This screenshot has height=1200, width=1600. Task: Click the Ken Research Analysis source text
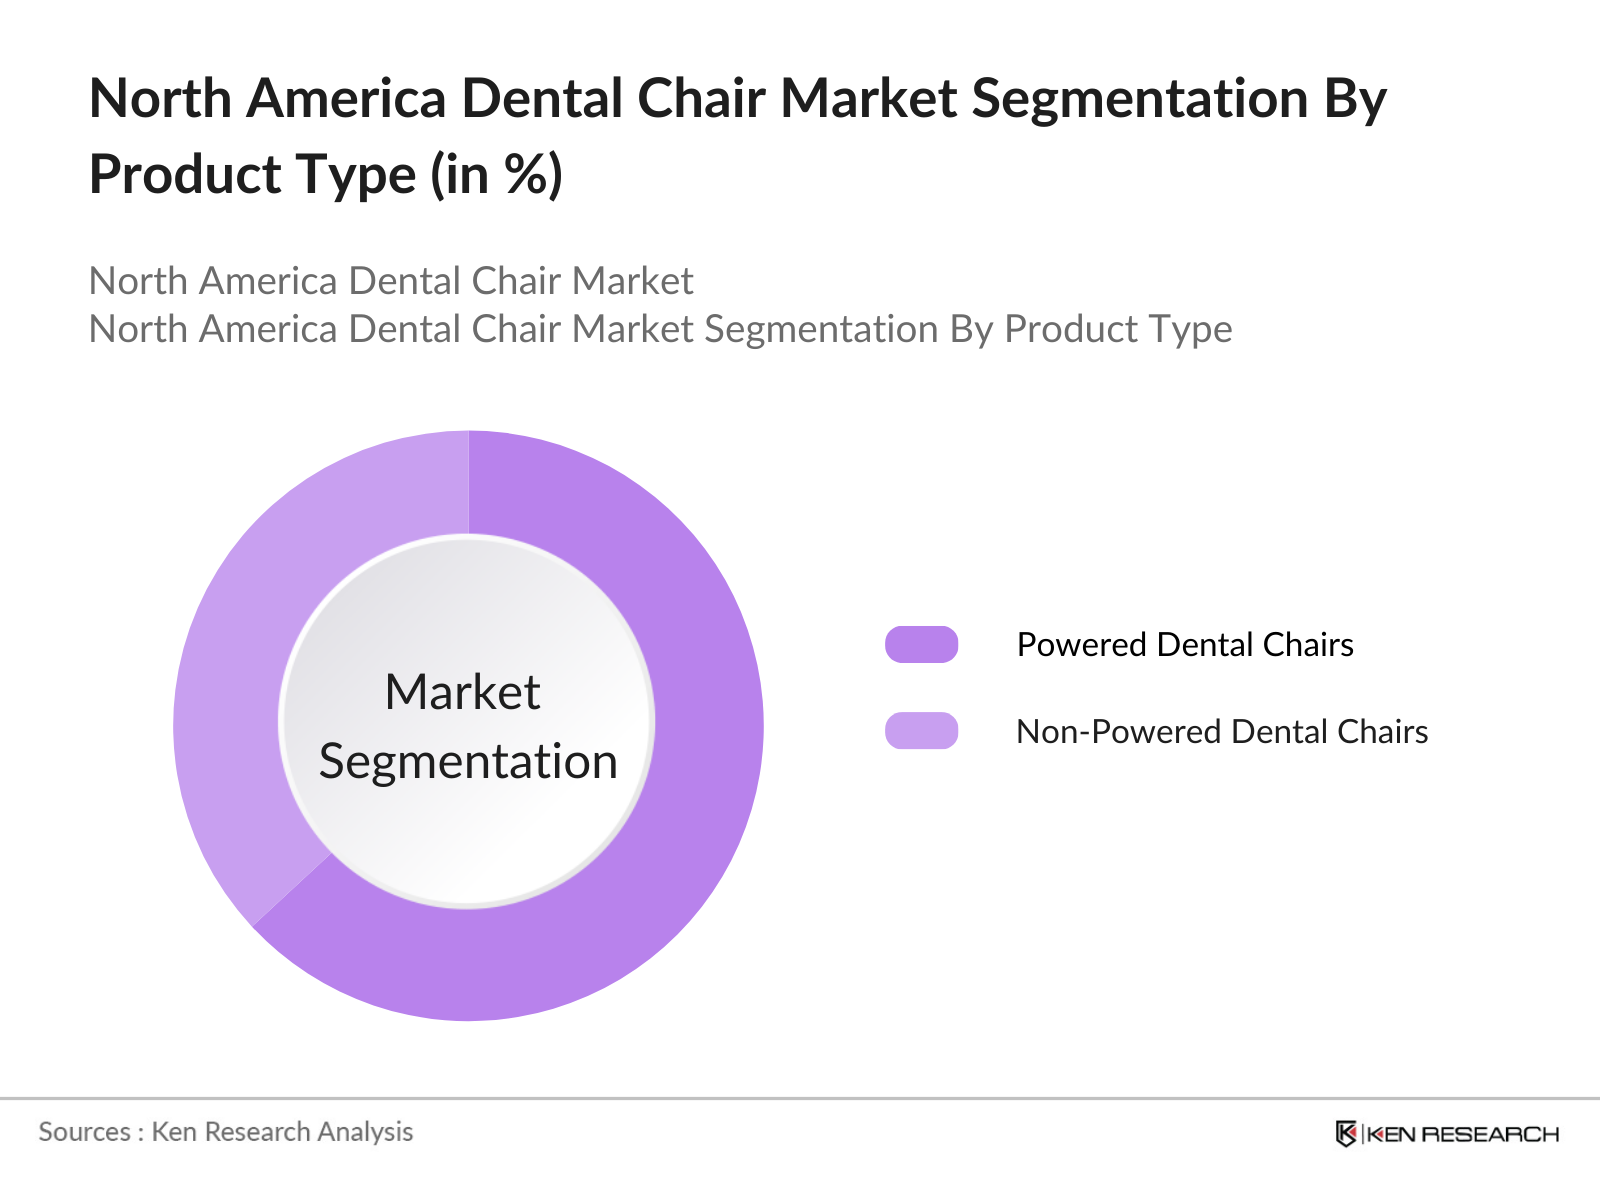point(282,1132)
